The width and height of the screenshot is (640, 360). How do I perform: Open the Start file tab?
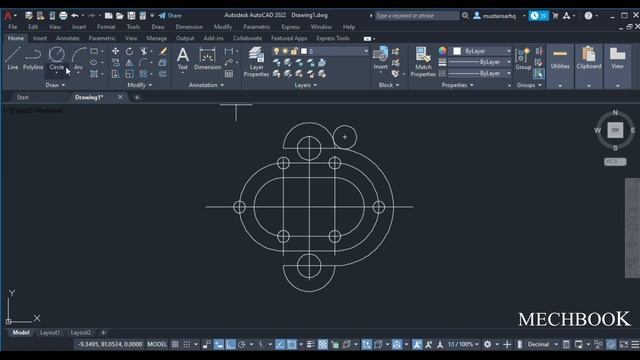[x=23, y=98]
